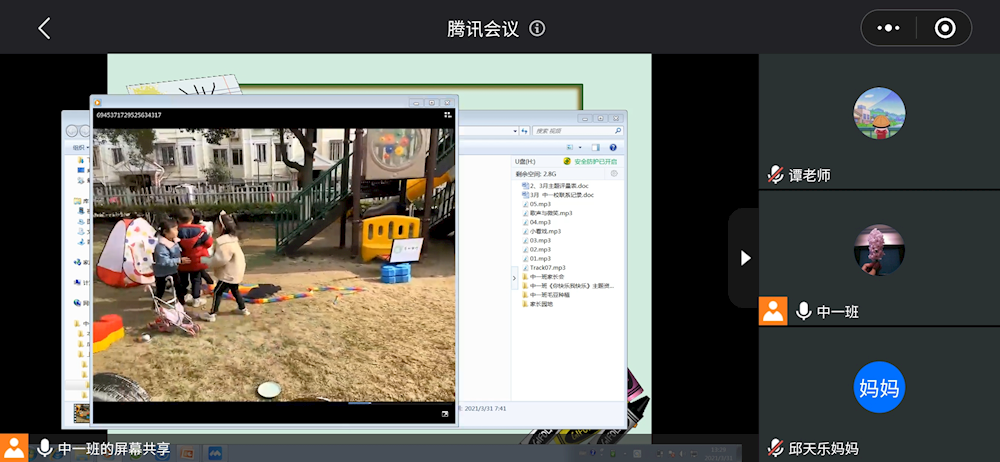Tap the orange presenter icon at bottom-left
This screenshot has height=462, width=1000.
point(14,448)
